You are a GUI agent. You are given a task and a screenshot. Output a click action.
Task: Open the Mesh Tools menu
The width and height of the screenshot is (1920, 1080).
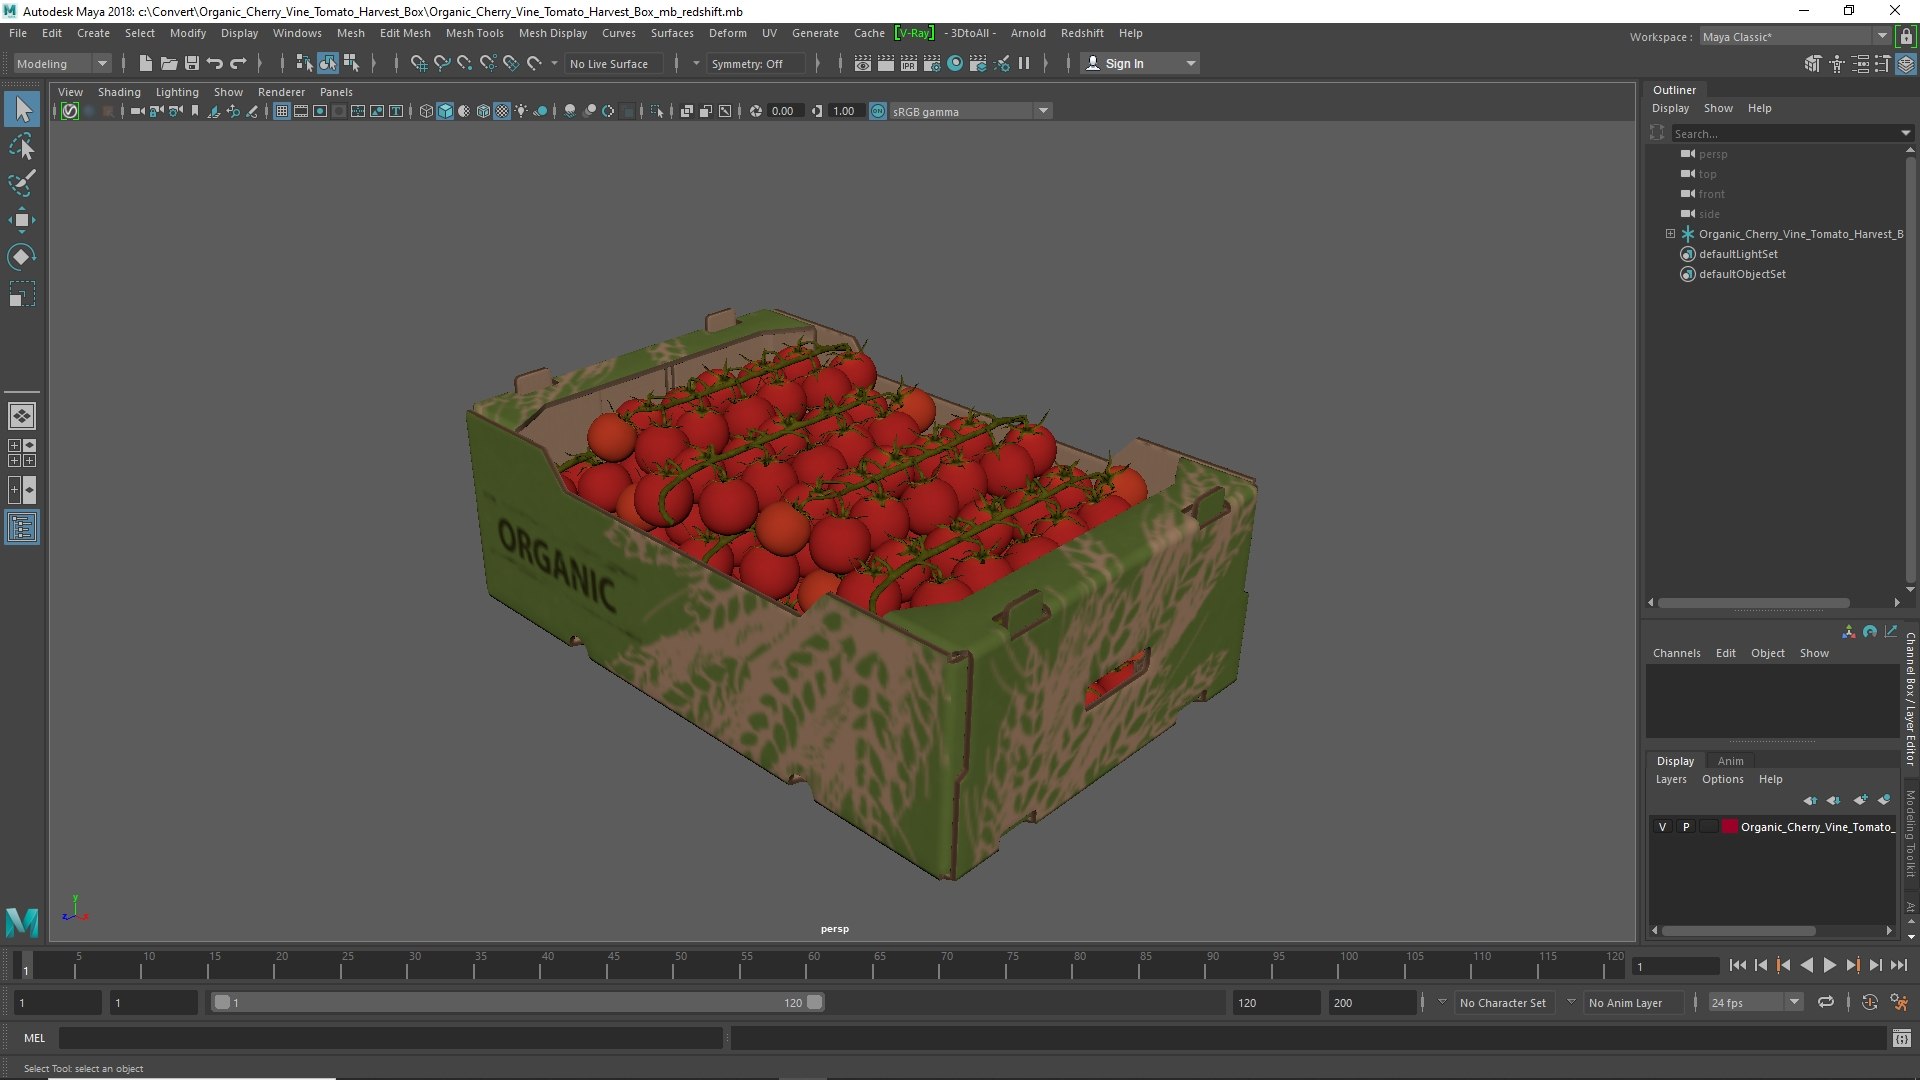tap(474, 33)
